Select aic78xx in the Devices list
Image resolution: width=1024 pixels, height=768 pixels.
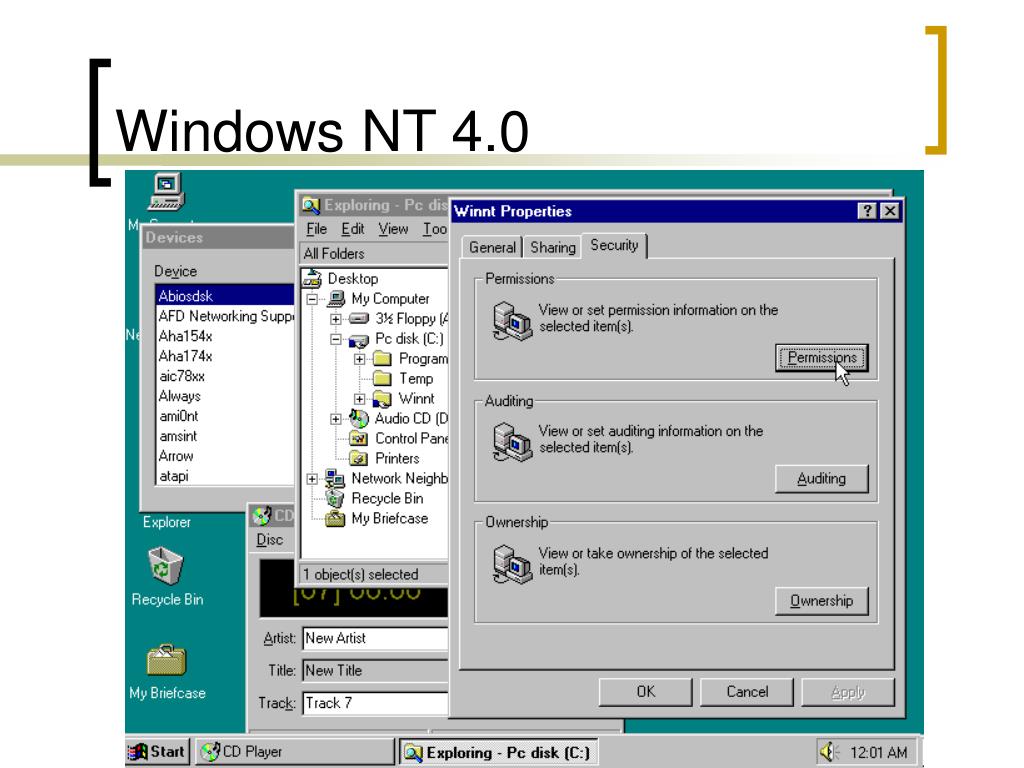[225, 376]
